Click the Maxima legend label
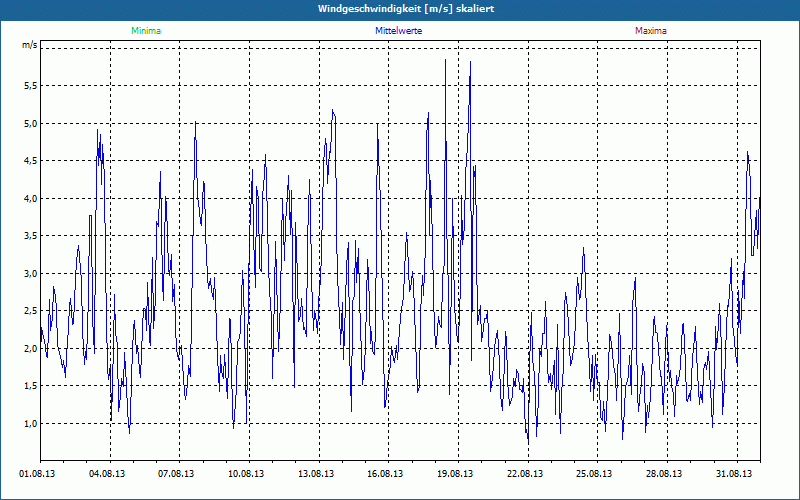Viewport: 800px width, 500px height. pos(651,31)
